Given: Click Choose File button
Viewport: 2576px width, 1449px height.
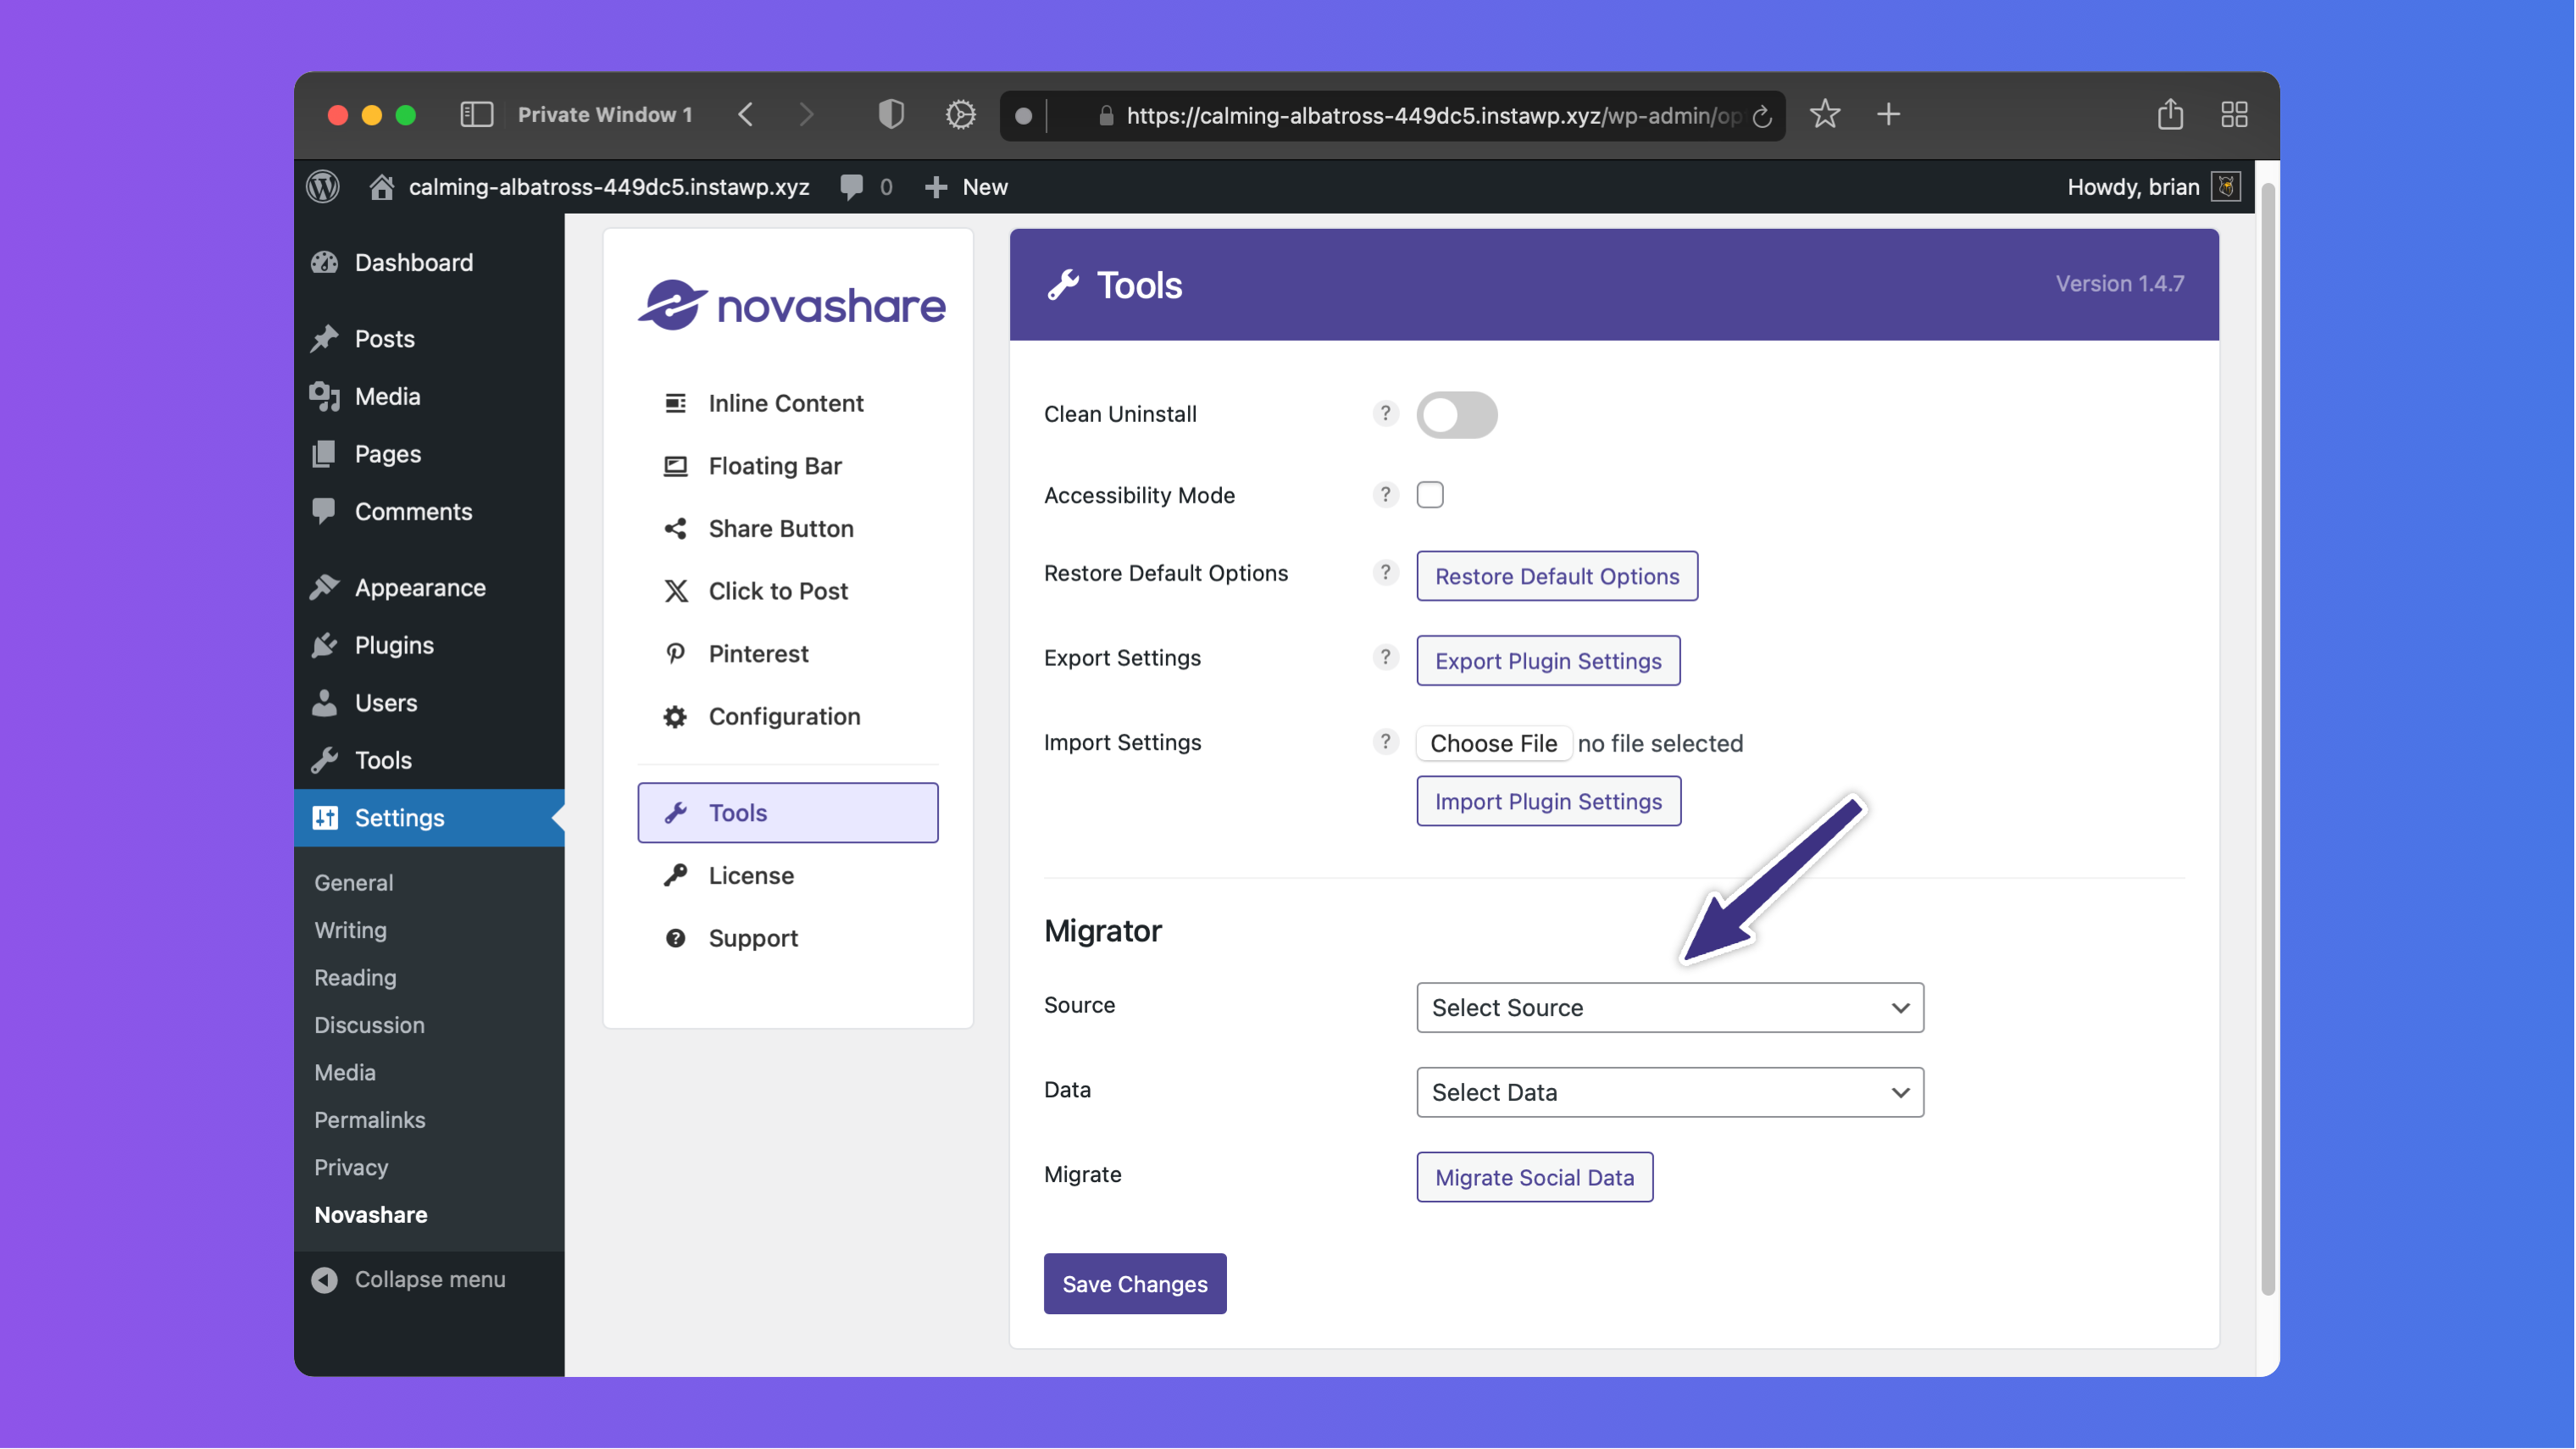Looking at the screenshot, I should point(1493,743).
